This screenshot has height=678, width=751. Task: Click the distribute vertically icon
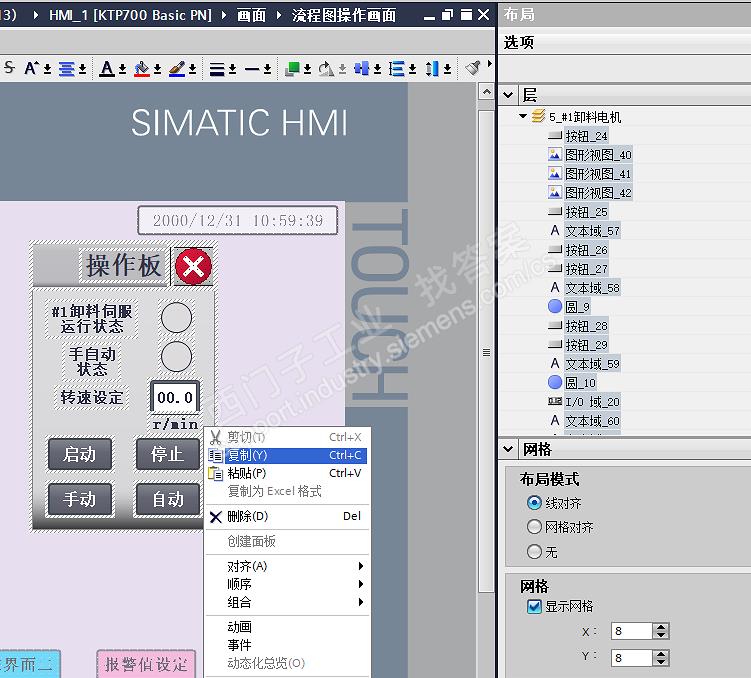point(397,68)
